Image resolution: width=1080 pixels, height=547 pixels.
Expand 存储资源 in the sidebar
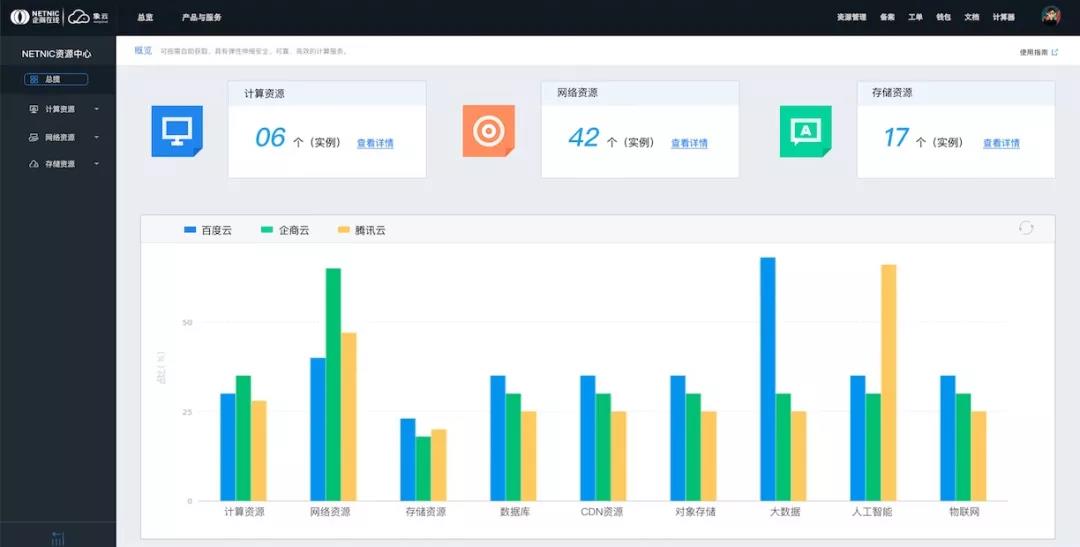pyautogui.click(x=60, y=164)
